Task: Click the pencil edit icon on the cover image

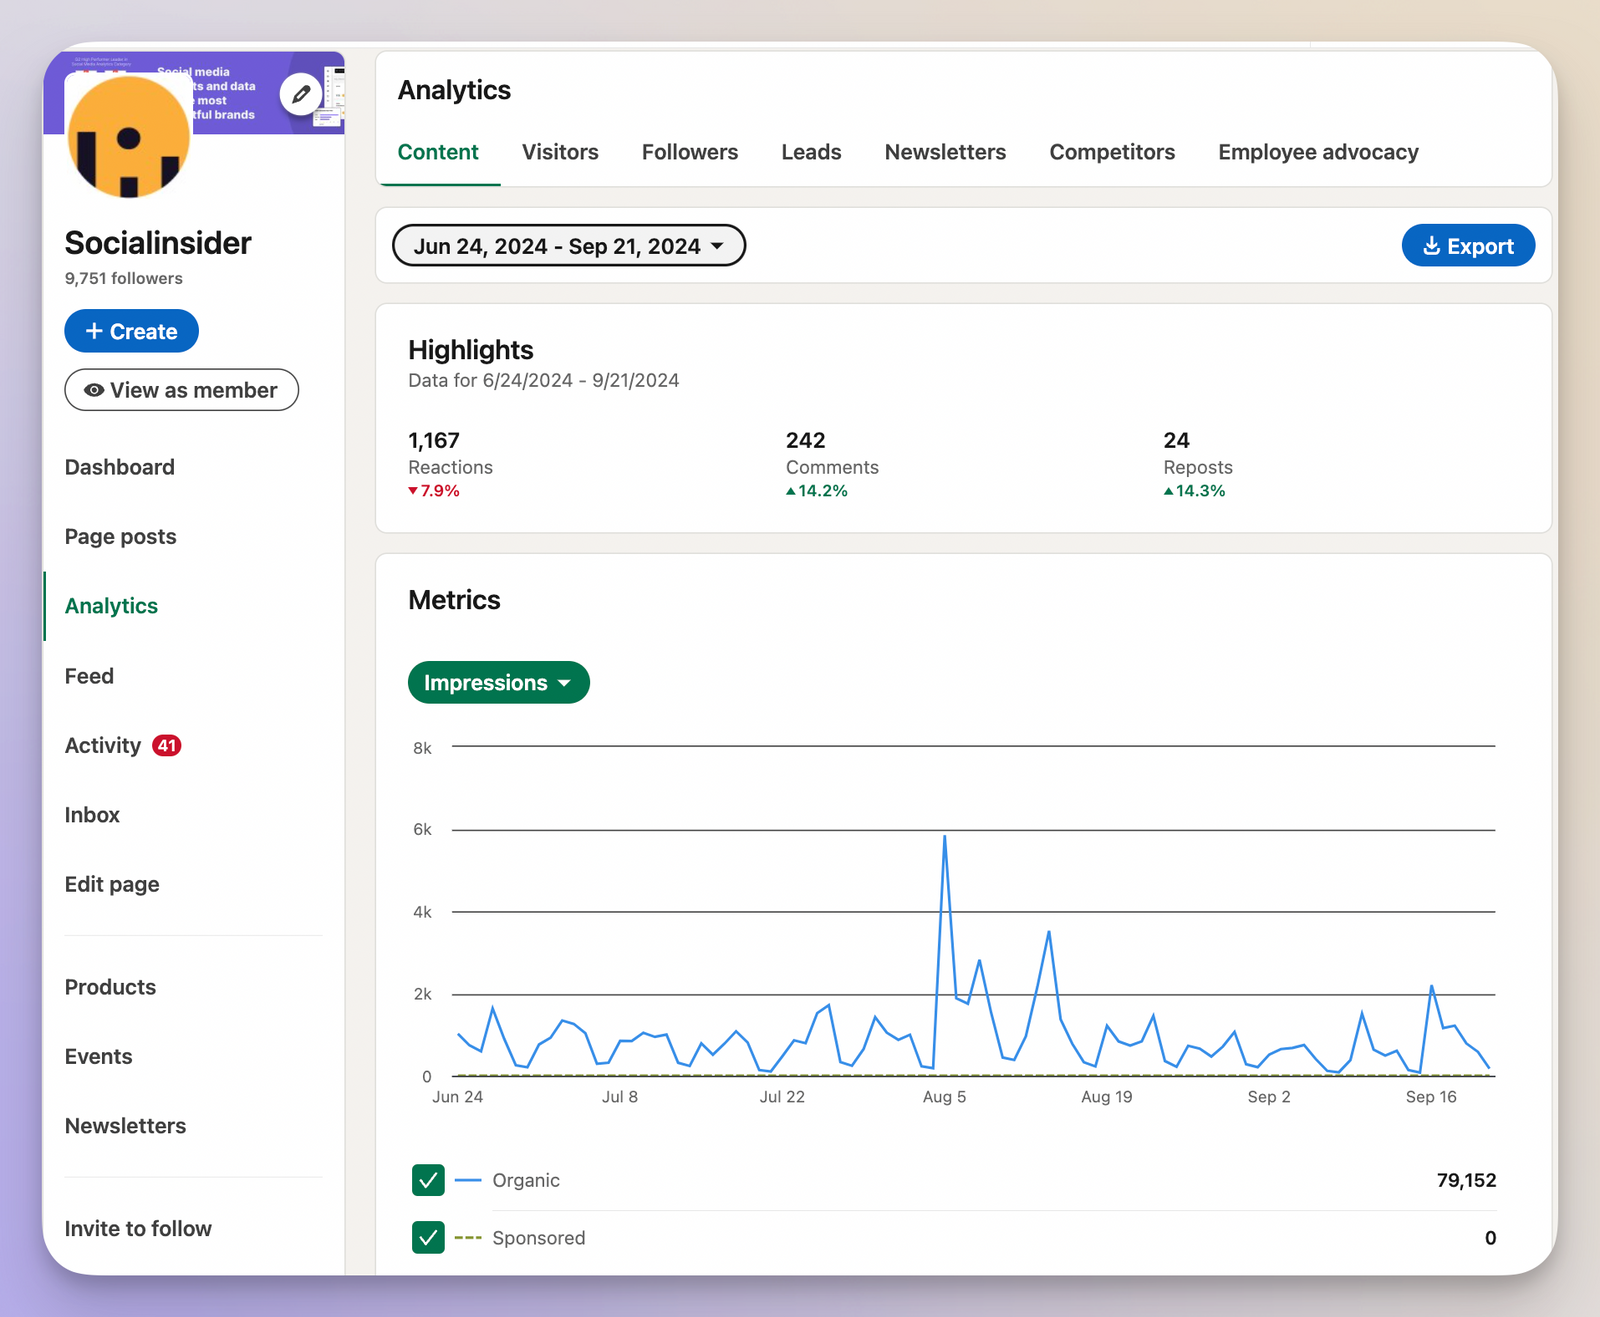Action: pyautogui.click(x=300, y=94)
